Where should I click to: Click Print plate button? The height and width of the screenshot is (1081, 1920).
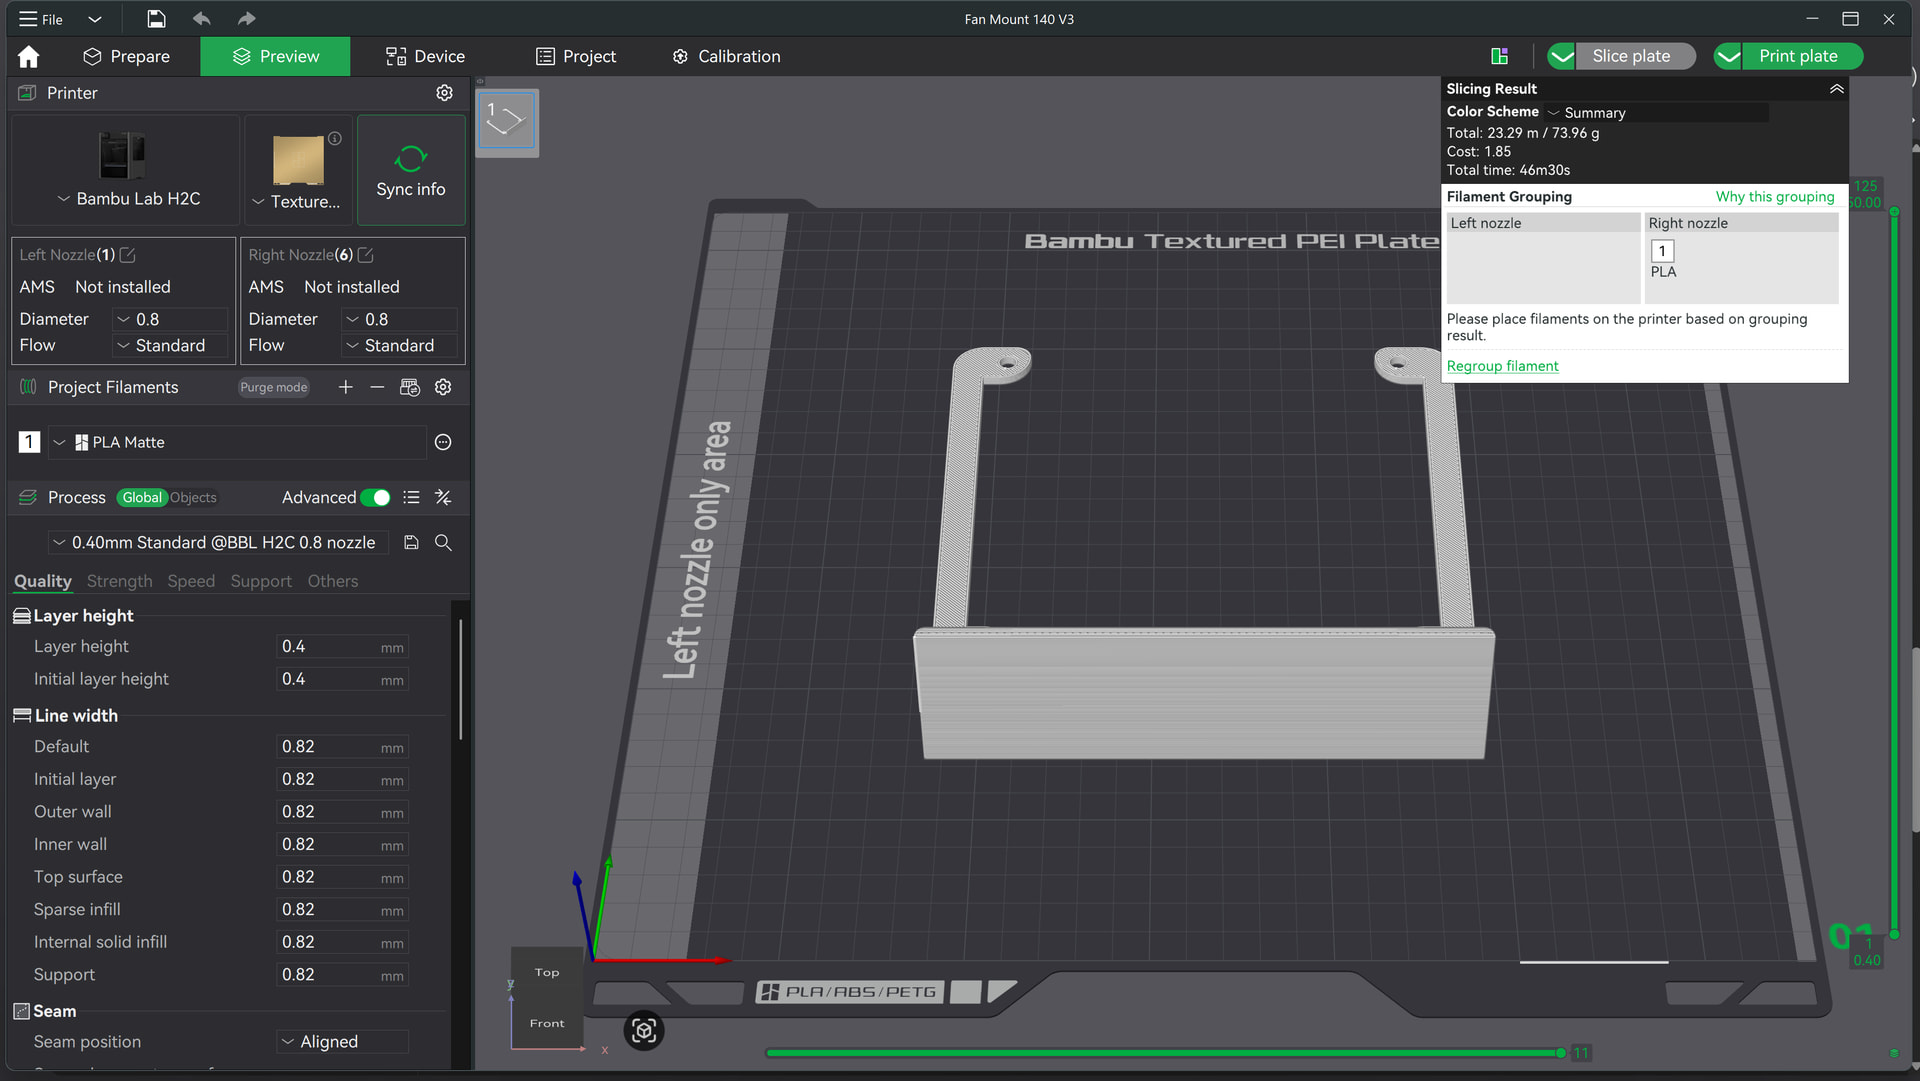(1801, 57)
